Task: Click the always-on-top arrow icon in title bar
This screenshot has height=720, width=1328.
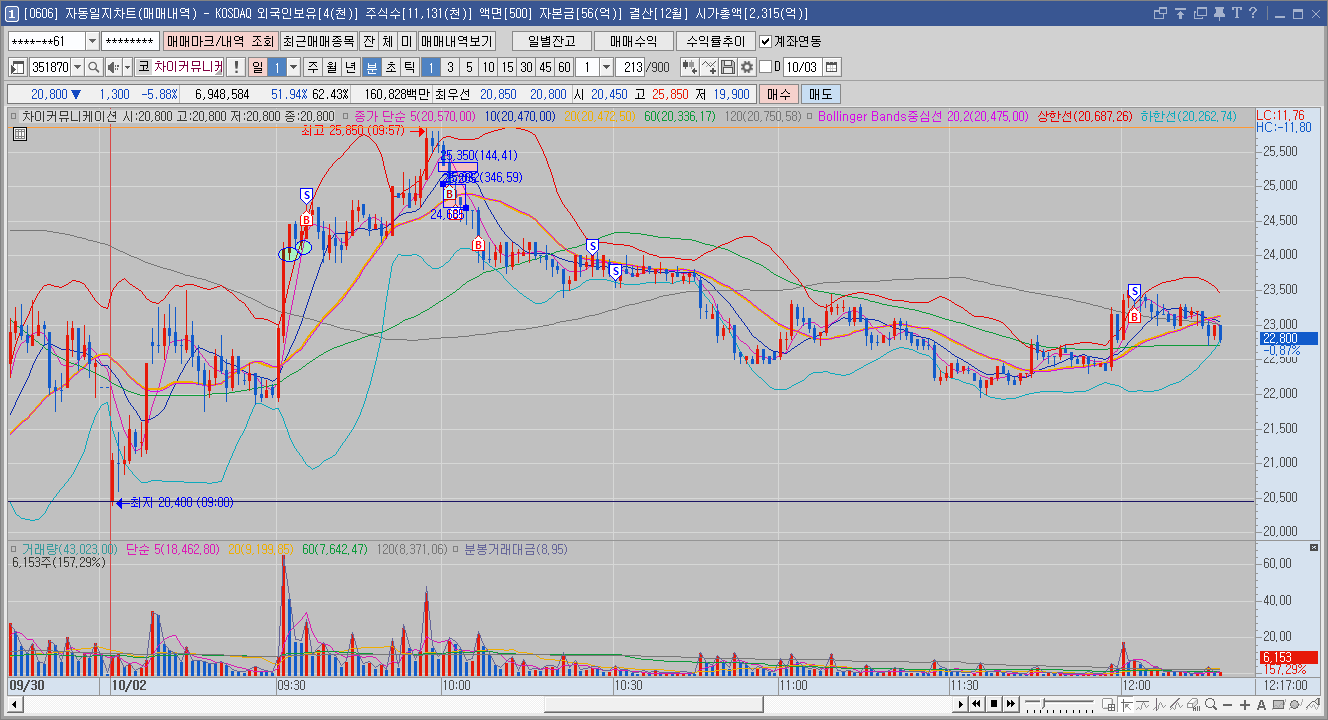Action: click(1180, 13)
